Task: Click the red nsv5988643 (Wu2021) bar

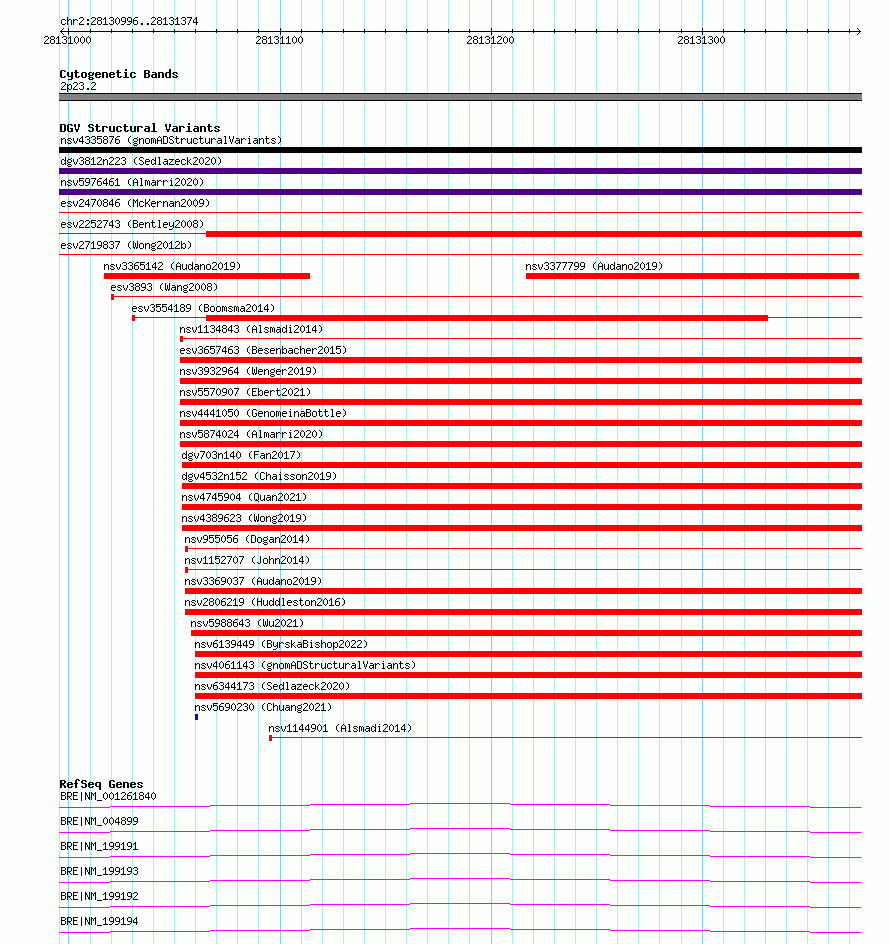Action: click(x=526, y=633)
